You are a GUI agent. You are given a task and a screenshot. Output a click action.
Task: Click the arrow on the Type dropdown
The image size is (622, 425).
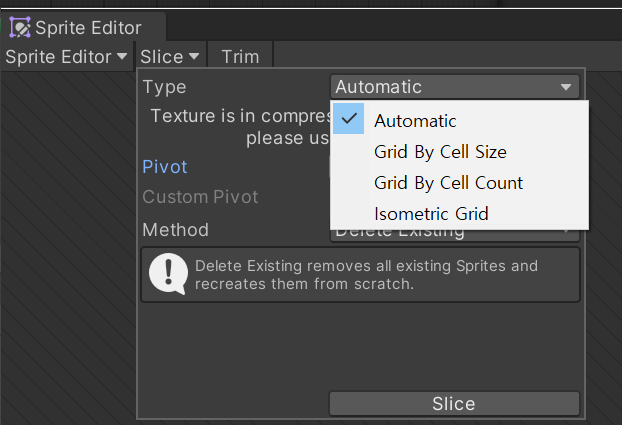pos(567,87)
